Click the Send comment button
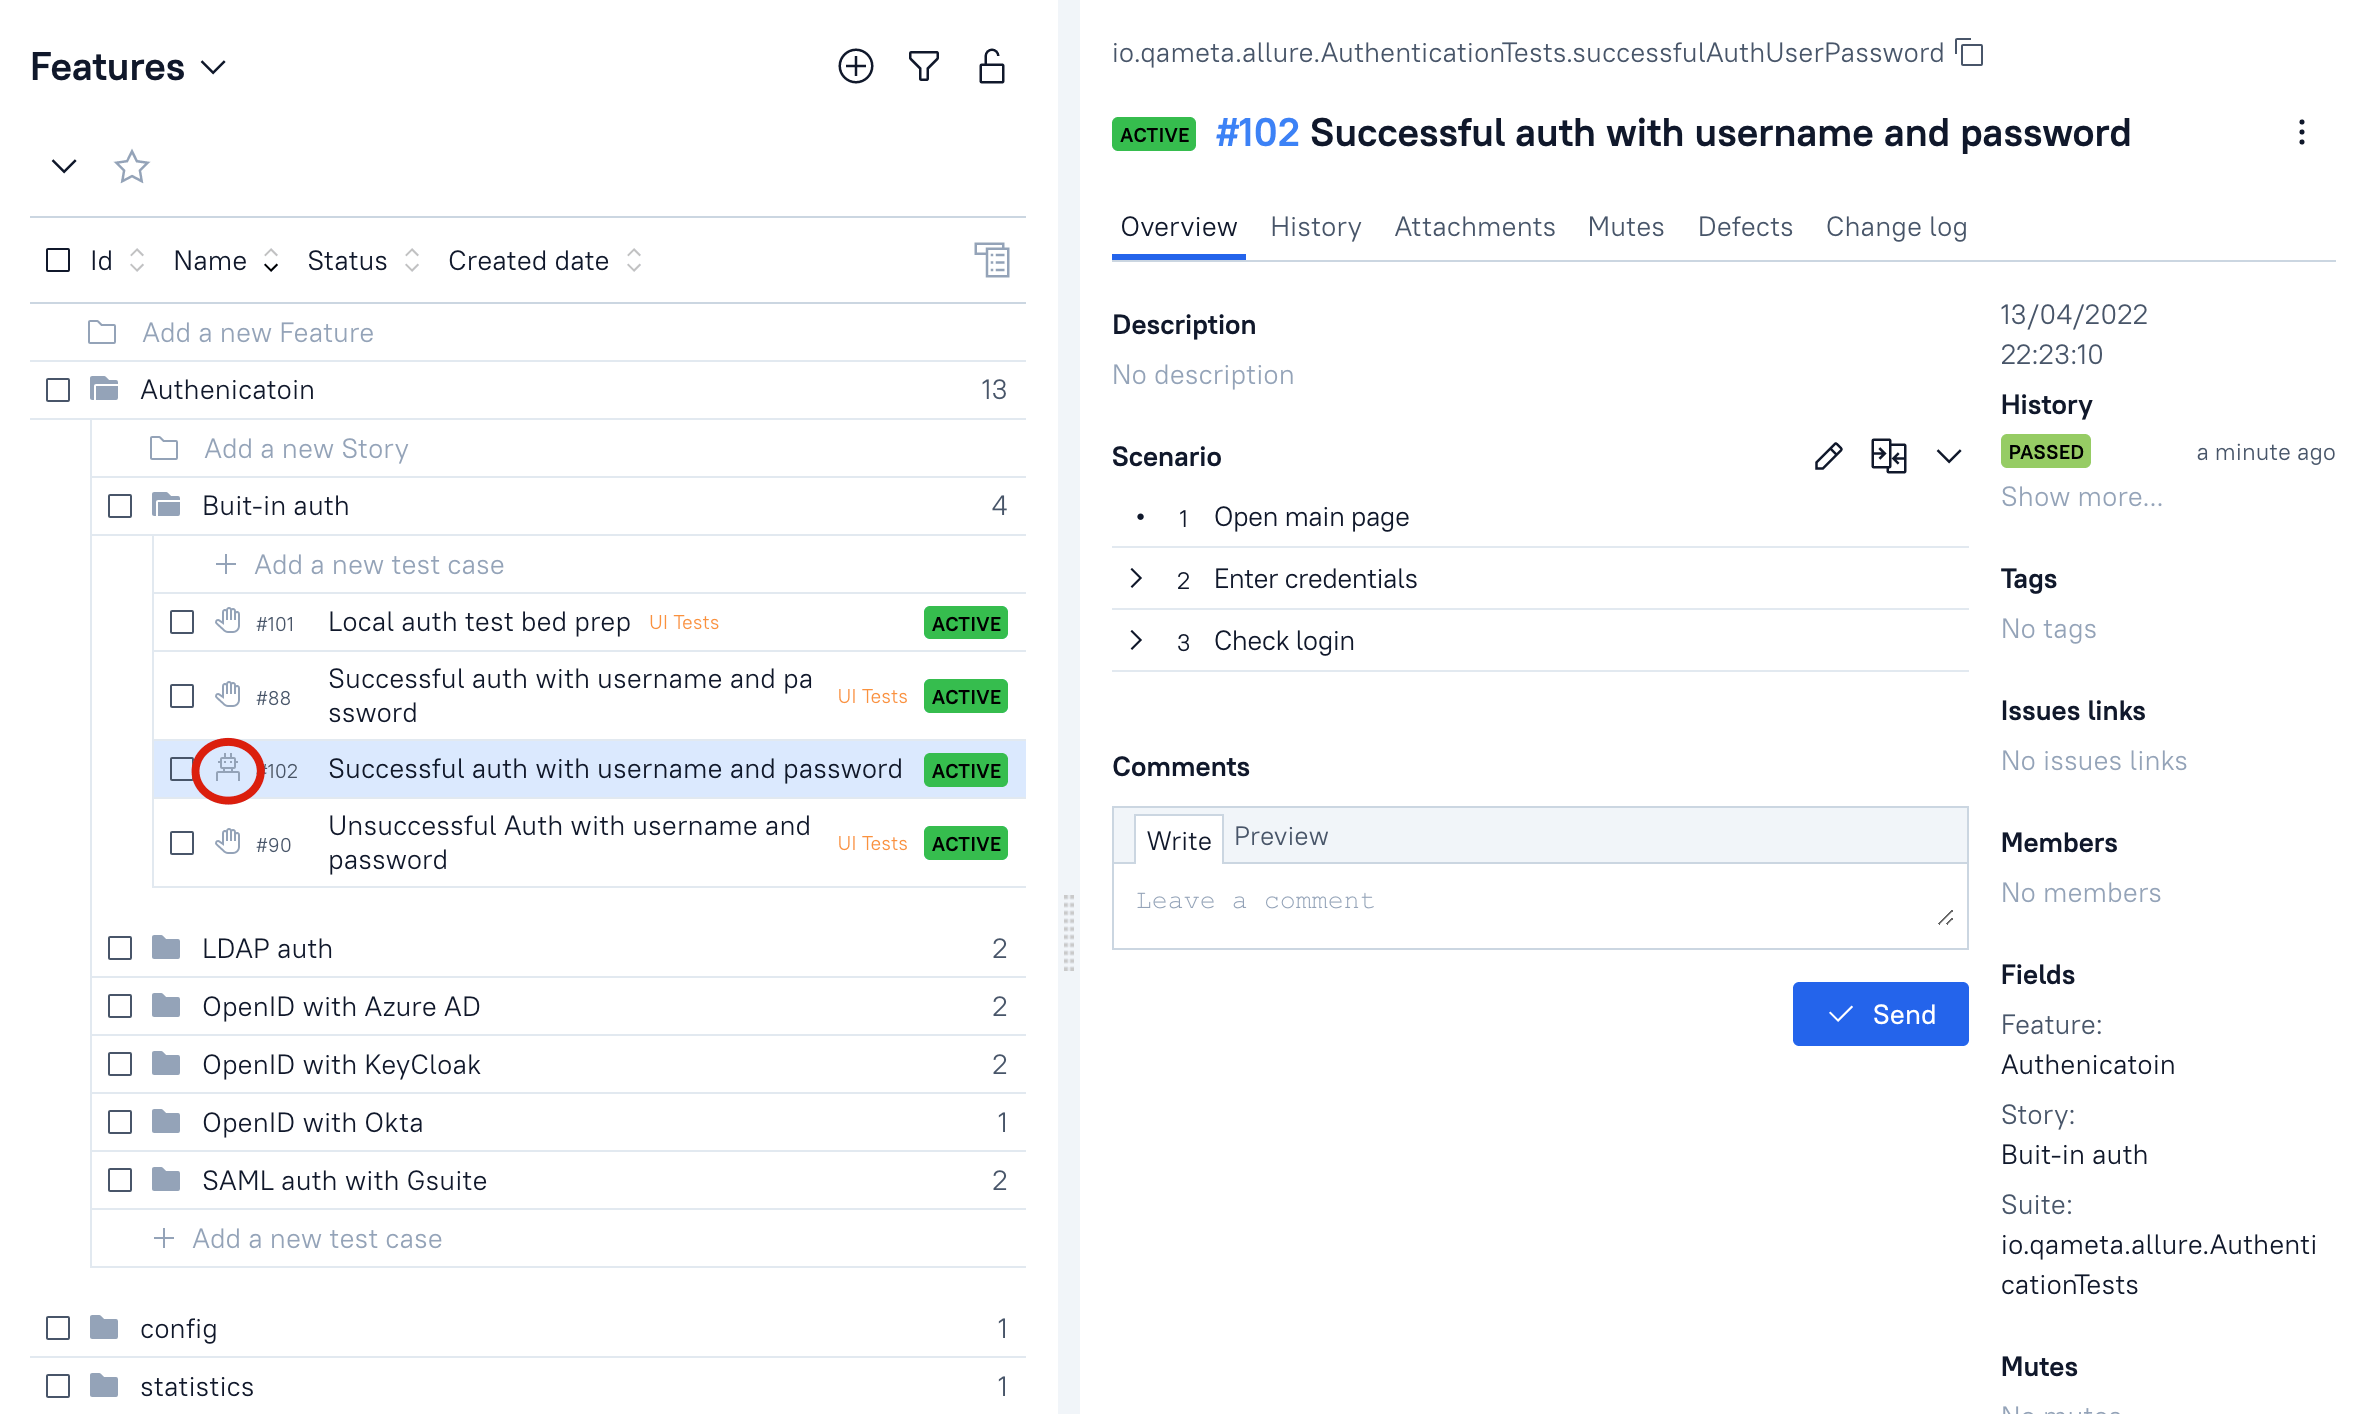This screenshot has width=2366, height=1414. [1880, 1014]
